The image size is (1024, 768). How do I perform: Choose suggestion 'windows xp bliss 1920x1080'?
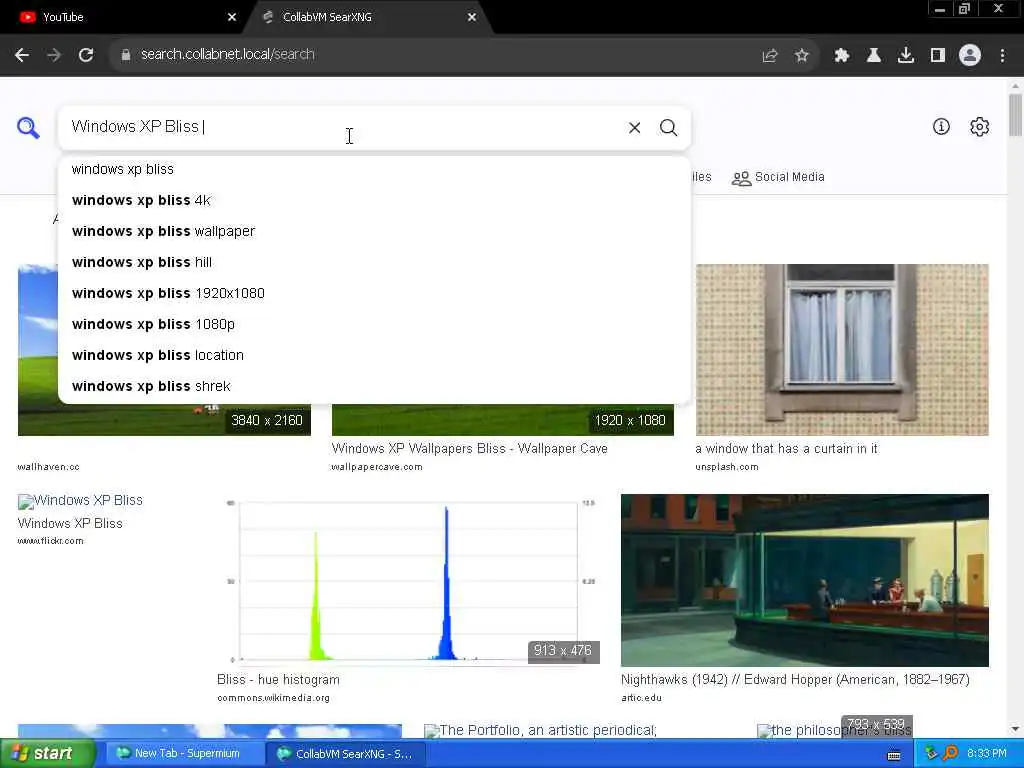click(374, 293)
